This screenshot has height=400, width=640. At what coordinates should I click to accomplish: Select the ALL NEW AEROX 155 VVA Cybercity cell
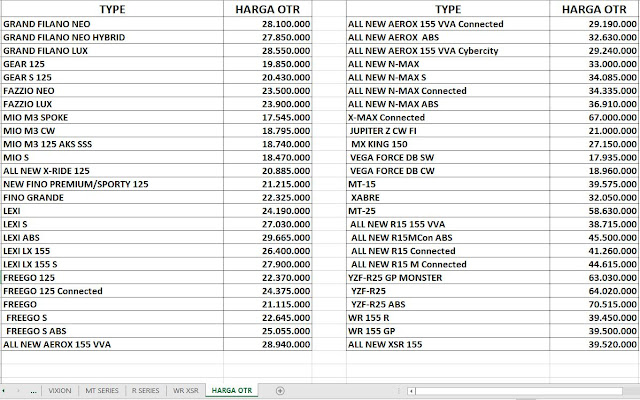point(448,51)
